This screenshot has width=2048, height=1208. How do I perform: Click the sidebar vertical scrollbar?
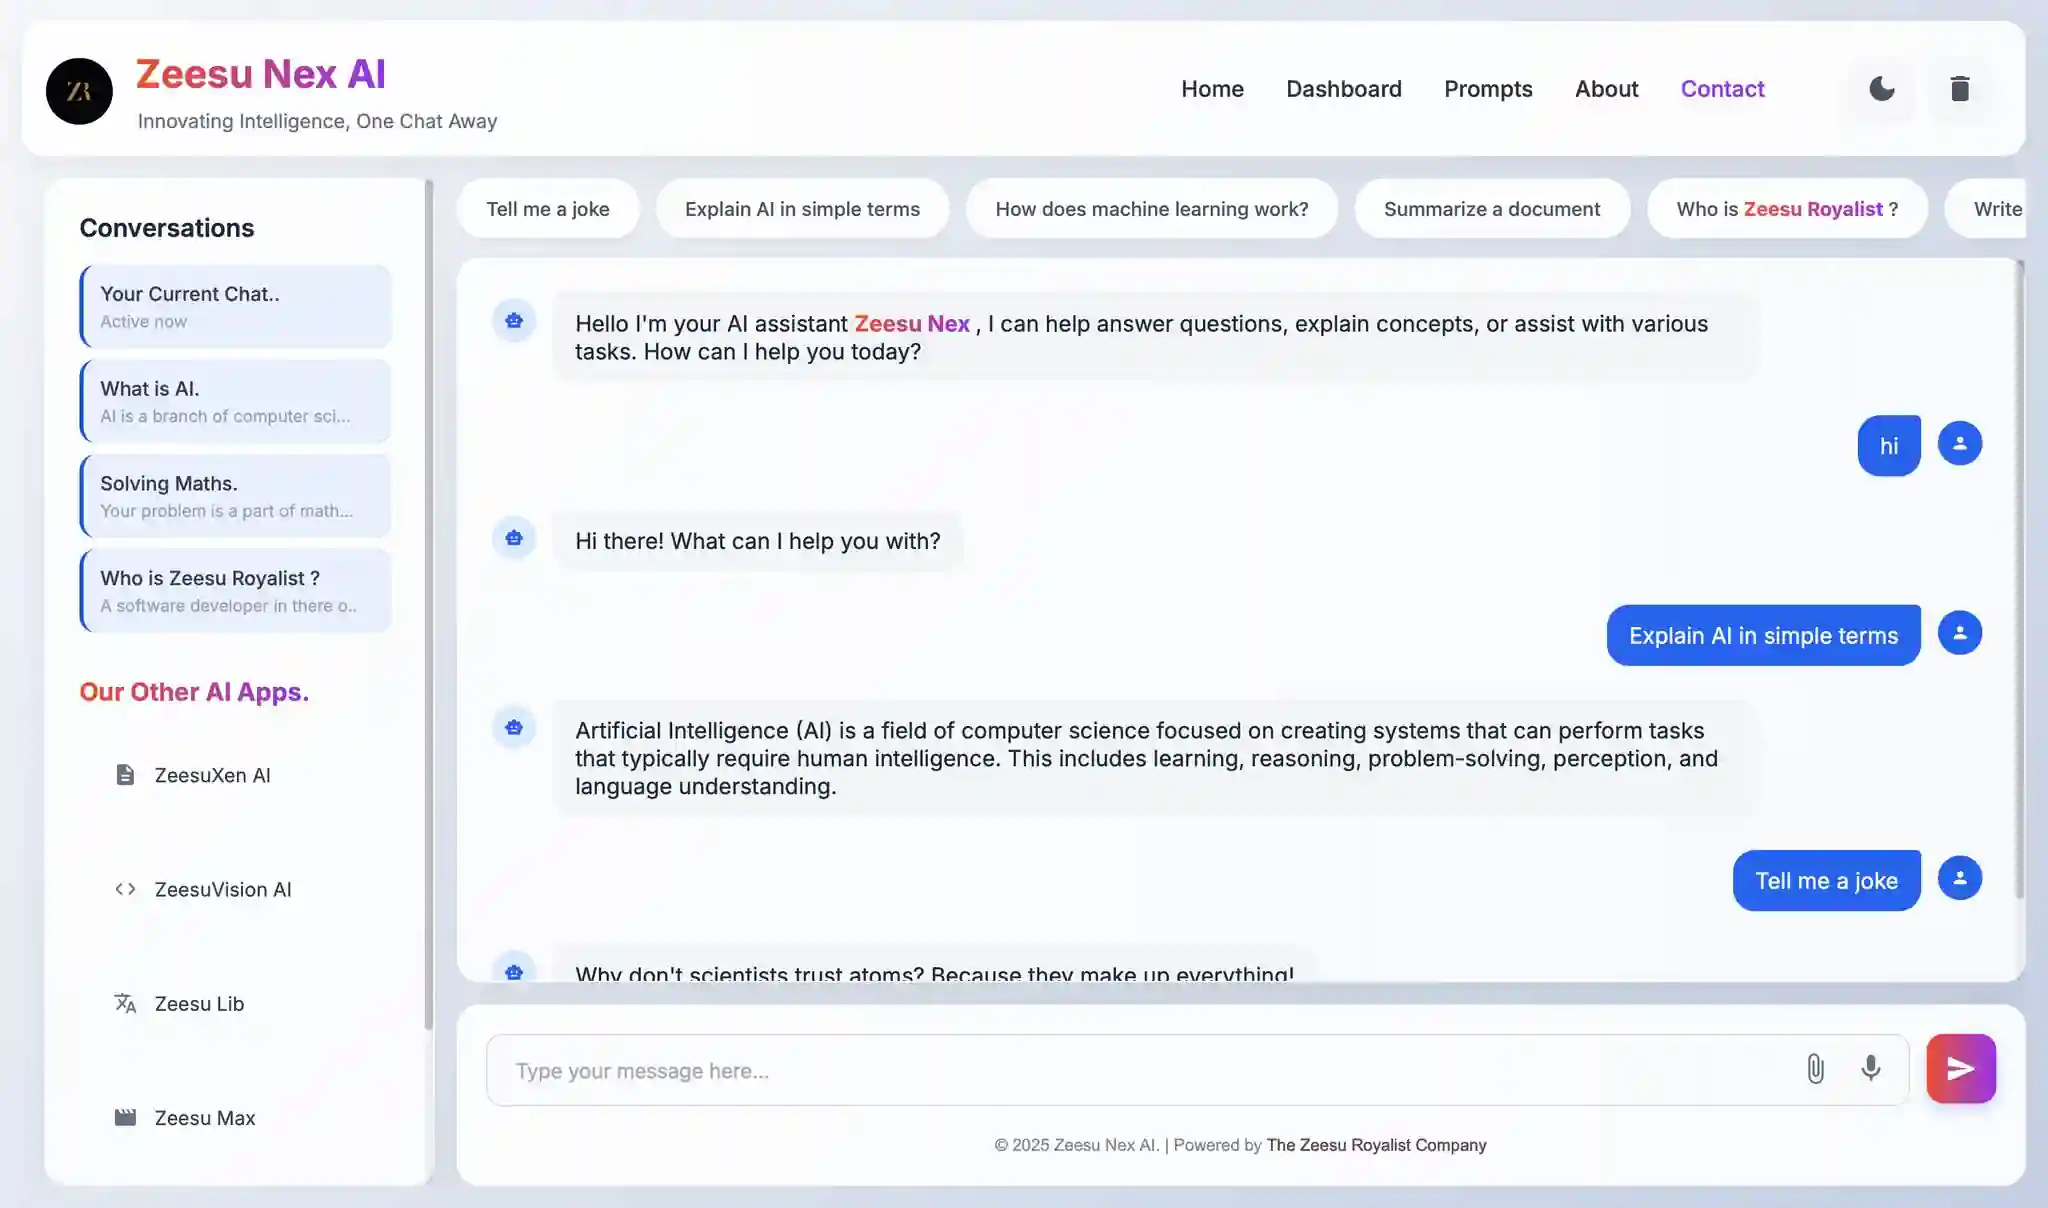[429, 604]
